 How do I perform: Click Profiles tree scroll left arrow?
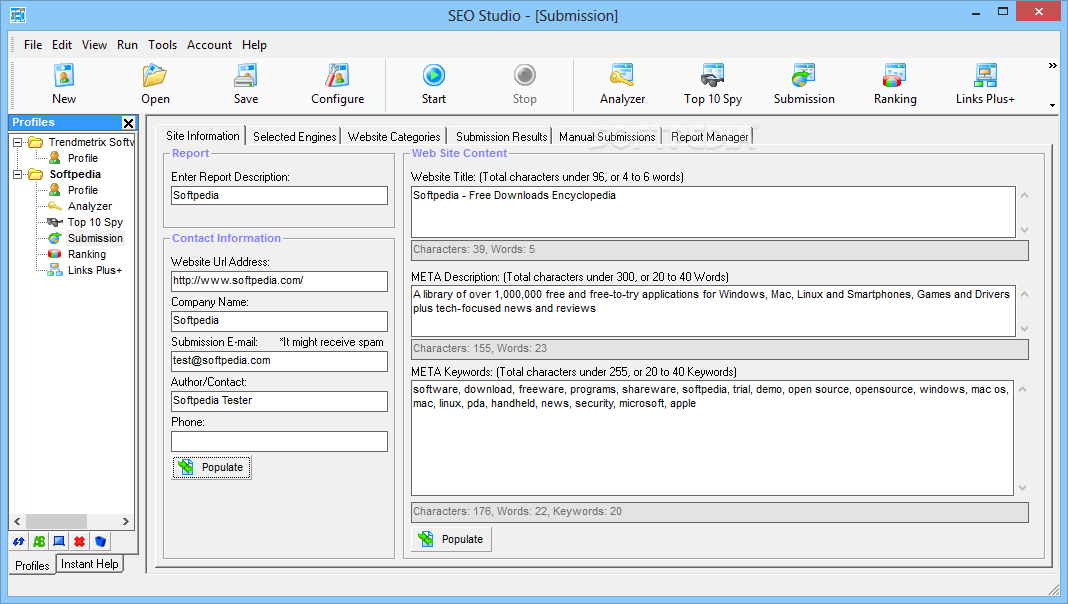pyautogui.click(x=17, y=522)
